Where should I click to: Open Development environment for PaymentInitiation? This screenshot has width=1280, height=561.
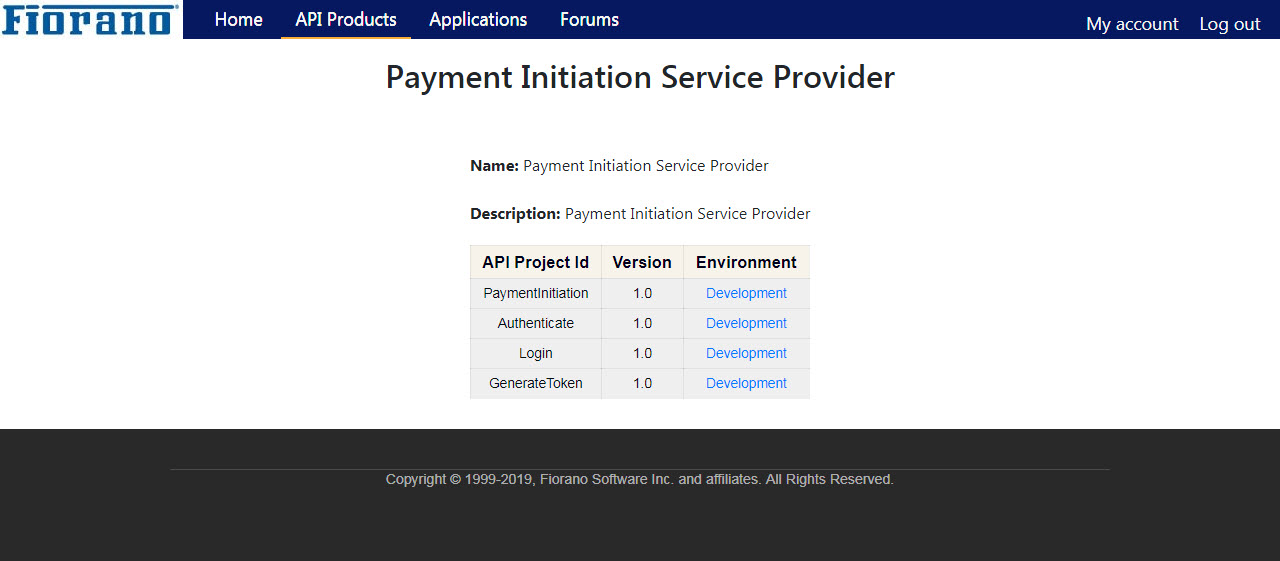tap(746, 293)
